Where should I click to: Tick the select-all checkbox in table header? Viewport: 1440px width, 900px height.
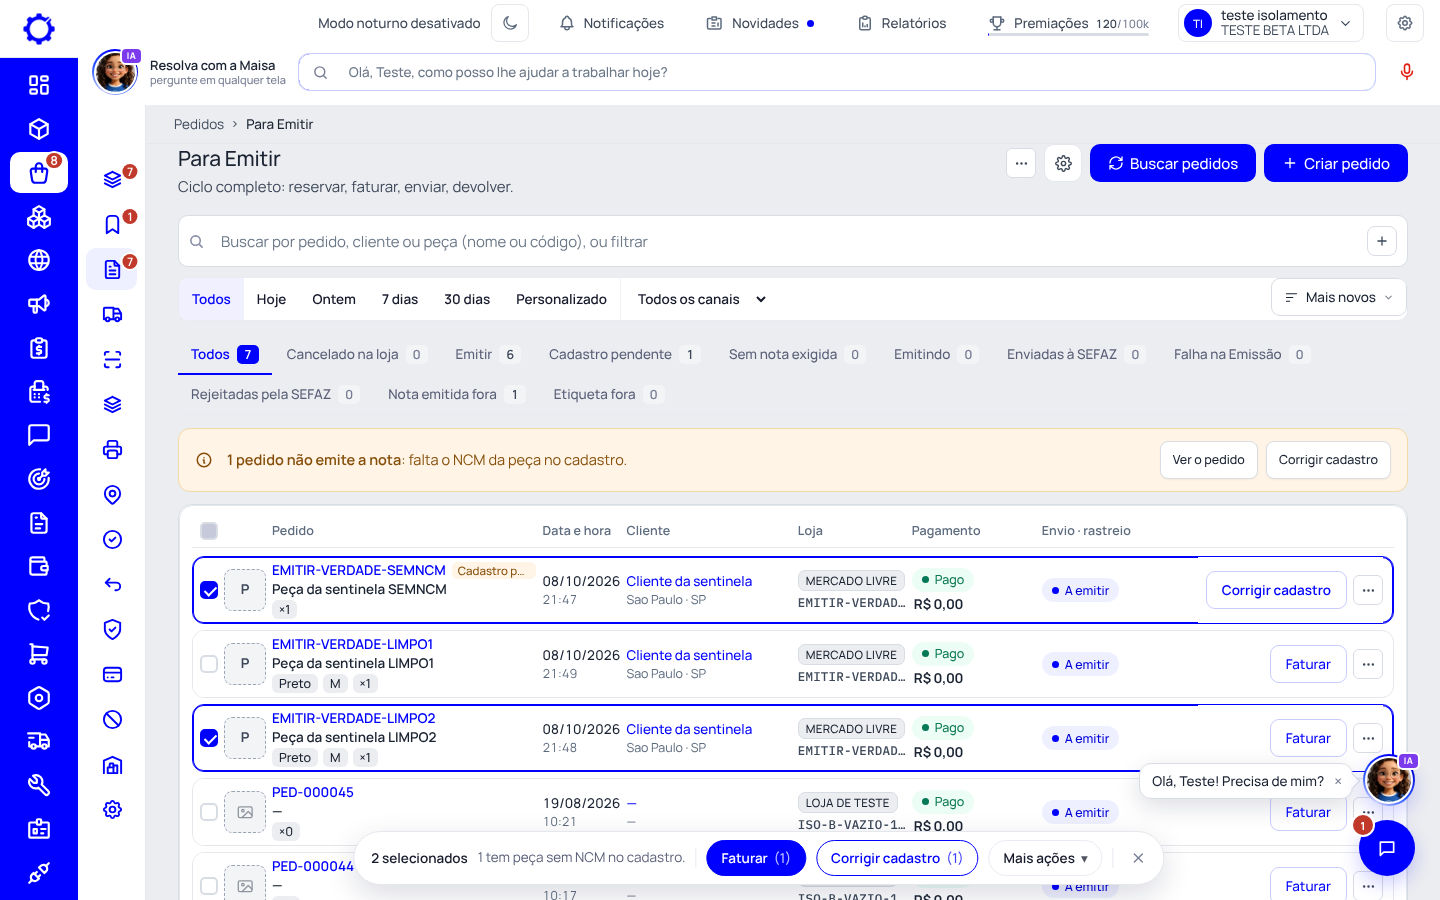tap(209, 531)
